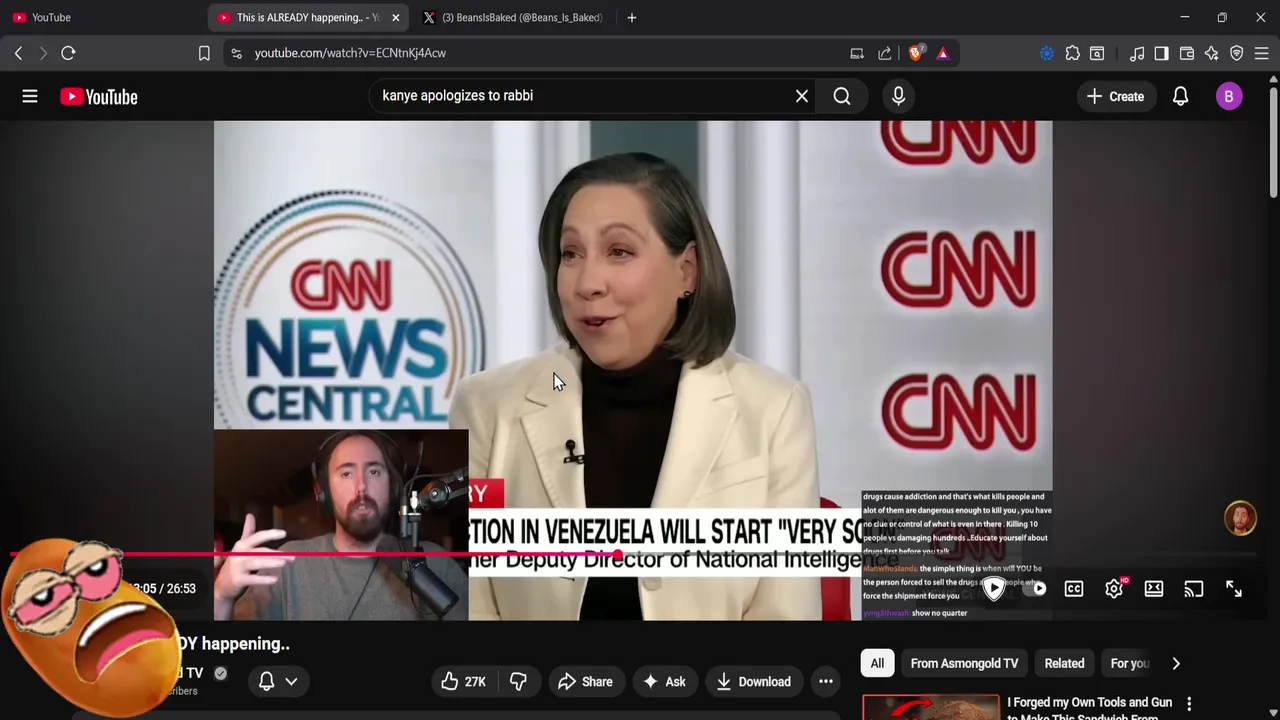
Task: Open account menu avatar B
Action: 1229,96
